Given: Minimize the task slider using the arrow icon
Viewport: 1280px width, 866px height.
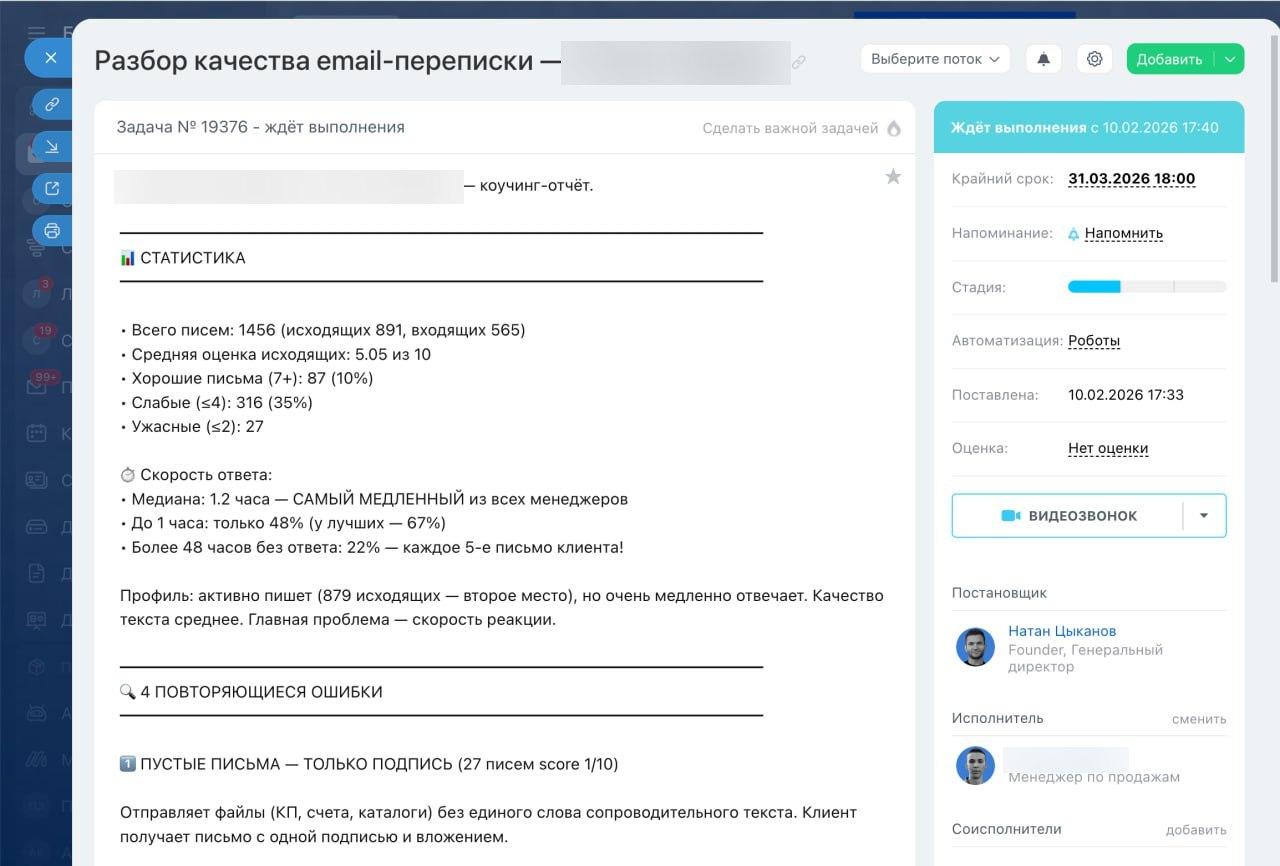Looking at the screenshot, I should coord(52,147).
